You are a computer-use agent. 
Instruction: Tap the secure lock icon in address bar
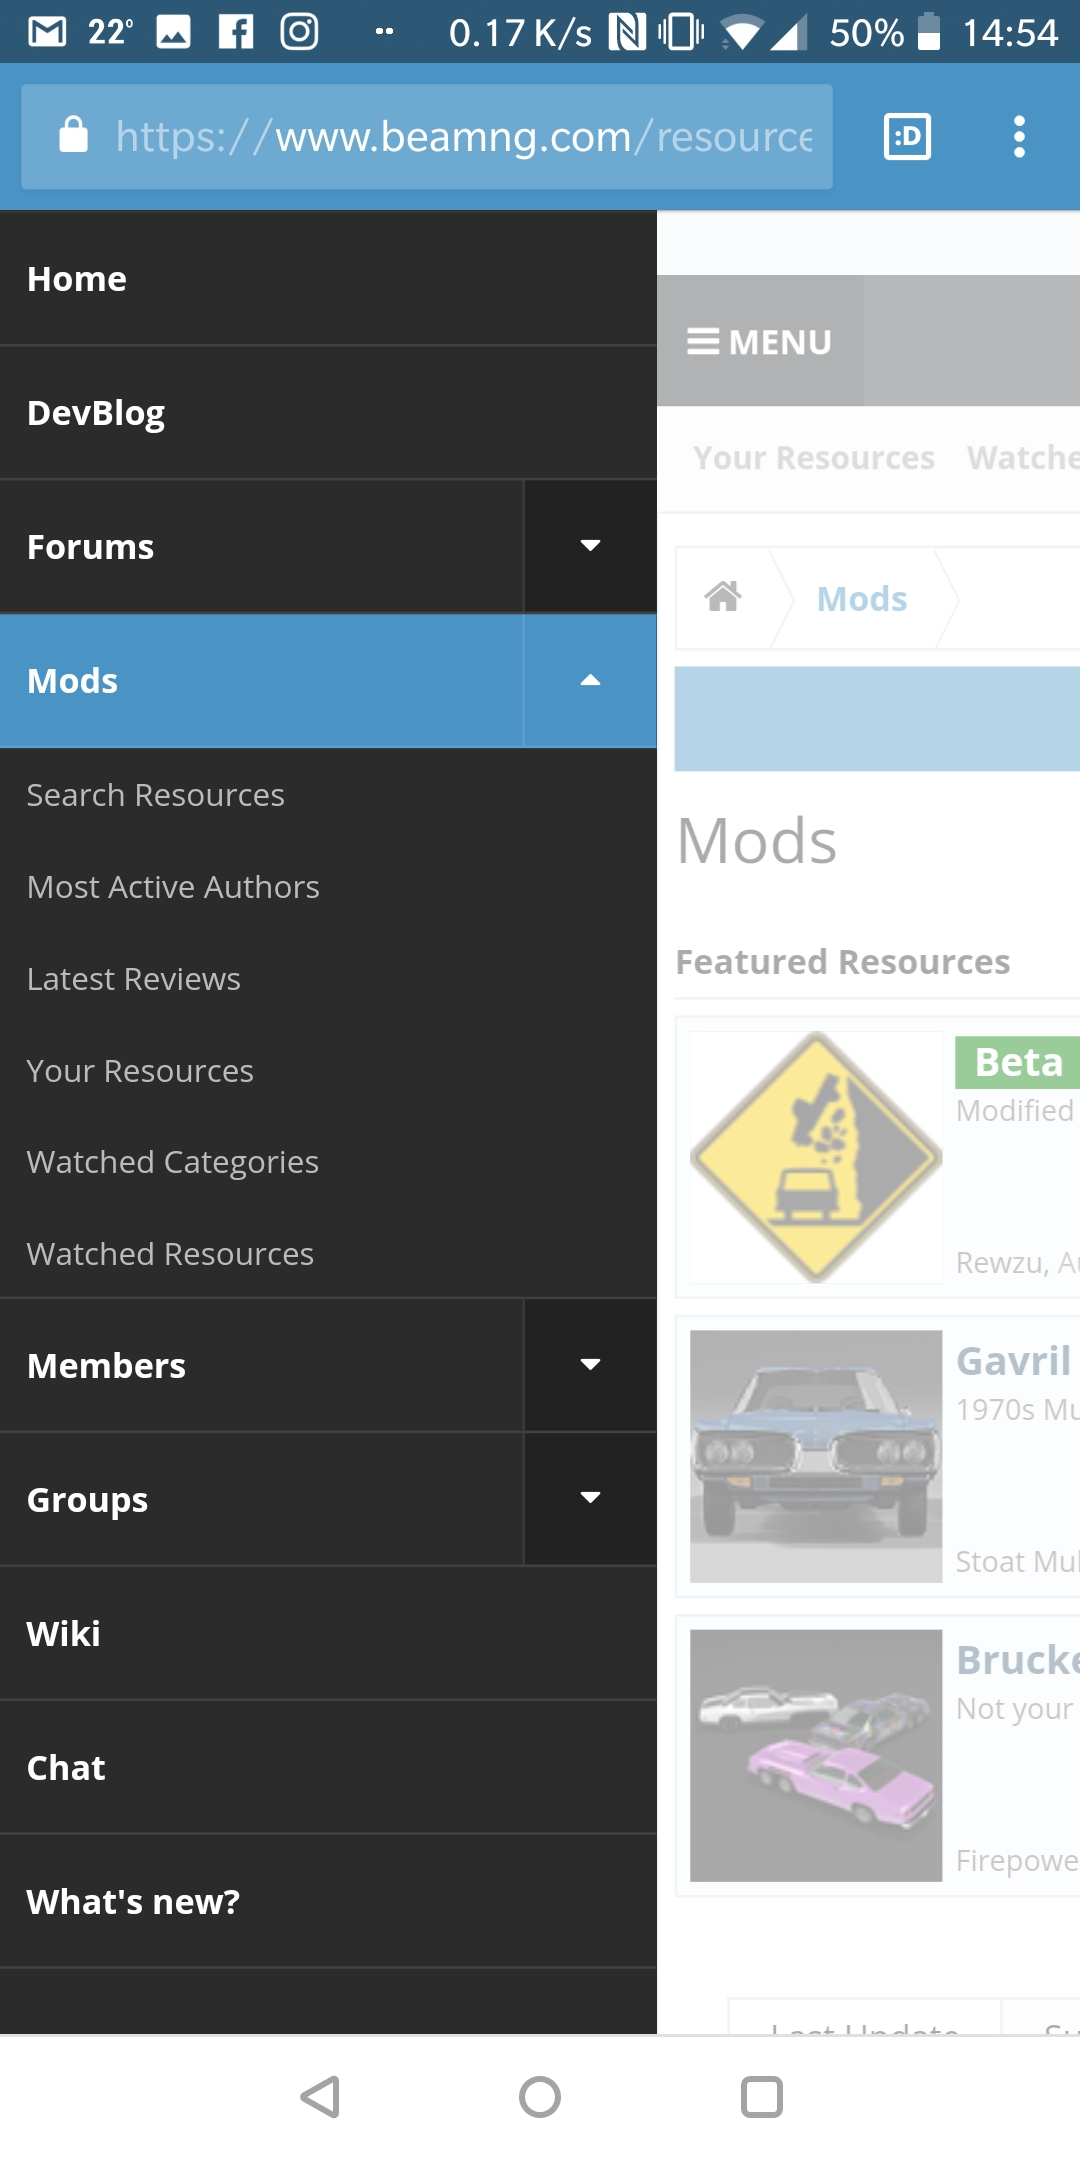tap(74, 134)
